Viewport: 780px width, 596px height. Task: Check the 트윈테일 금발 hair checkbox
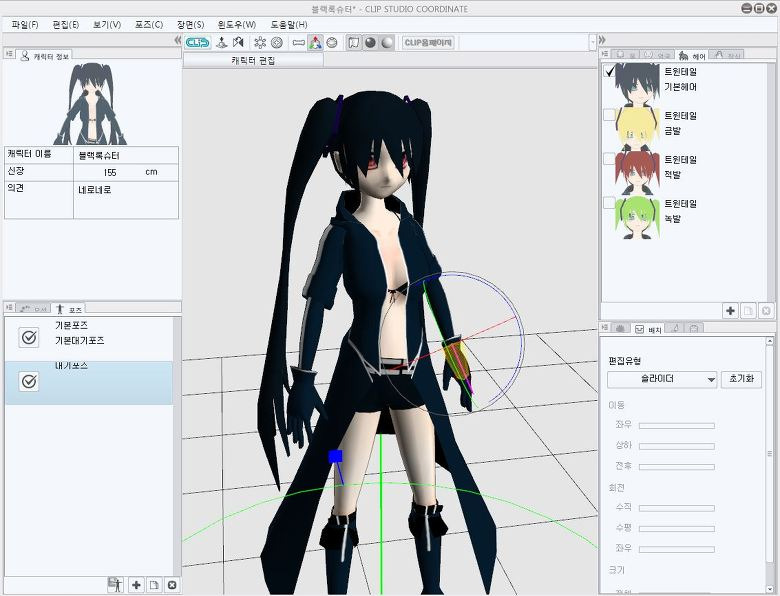[609, 115]
